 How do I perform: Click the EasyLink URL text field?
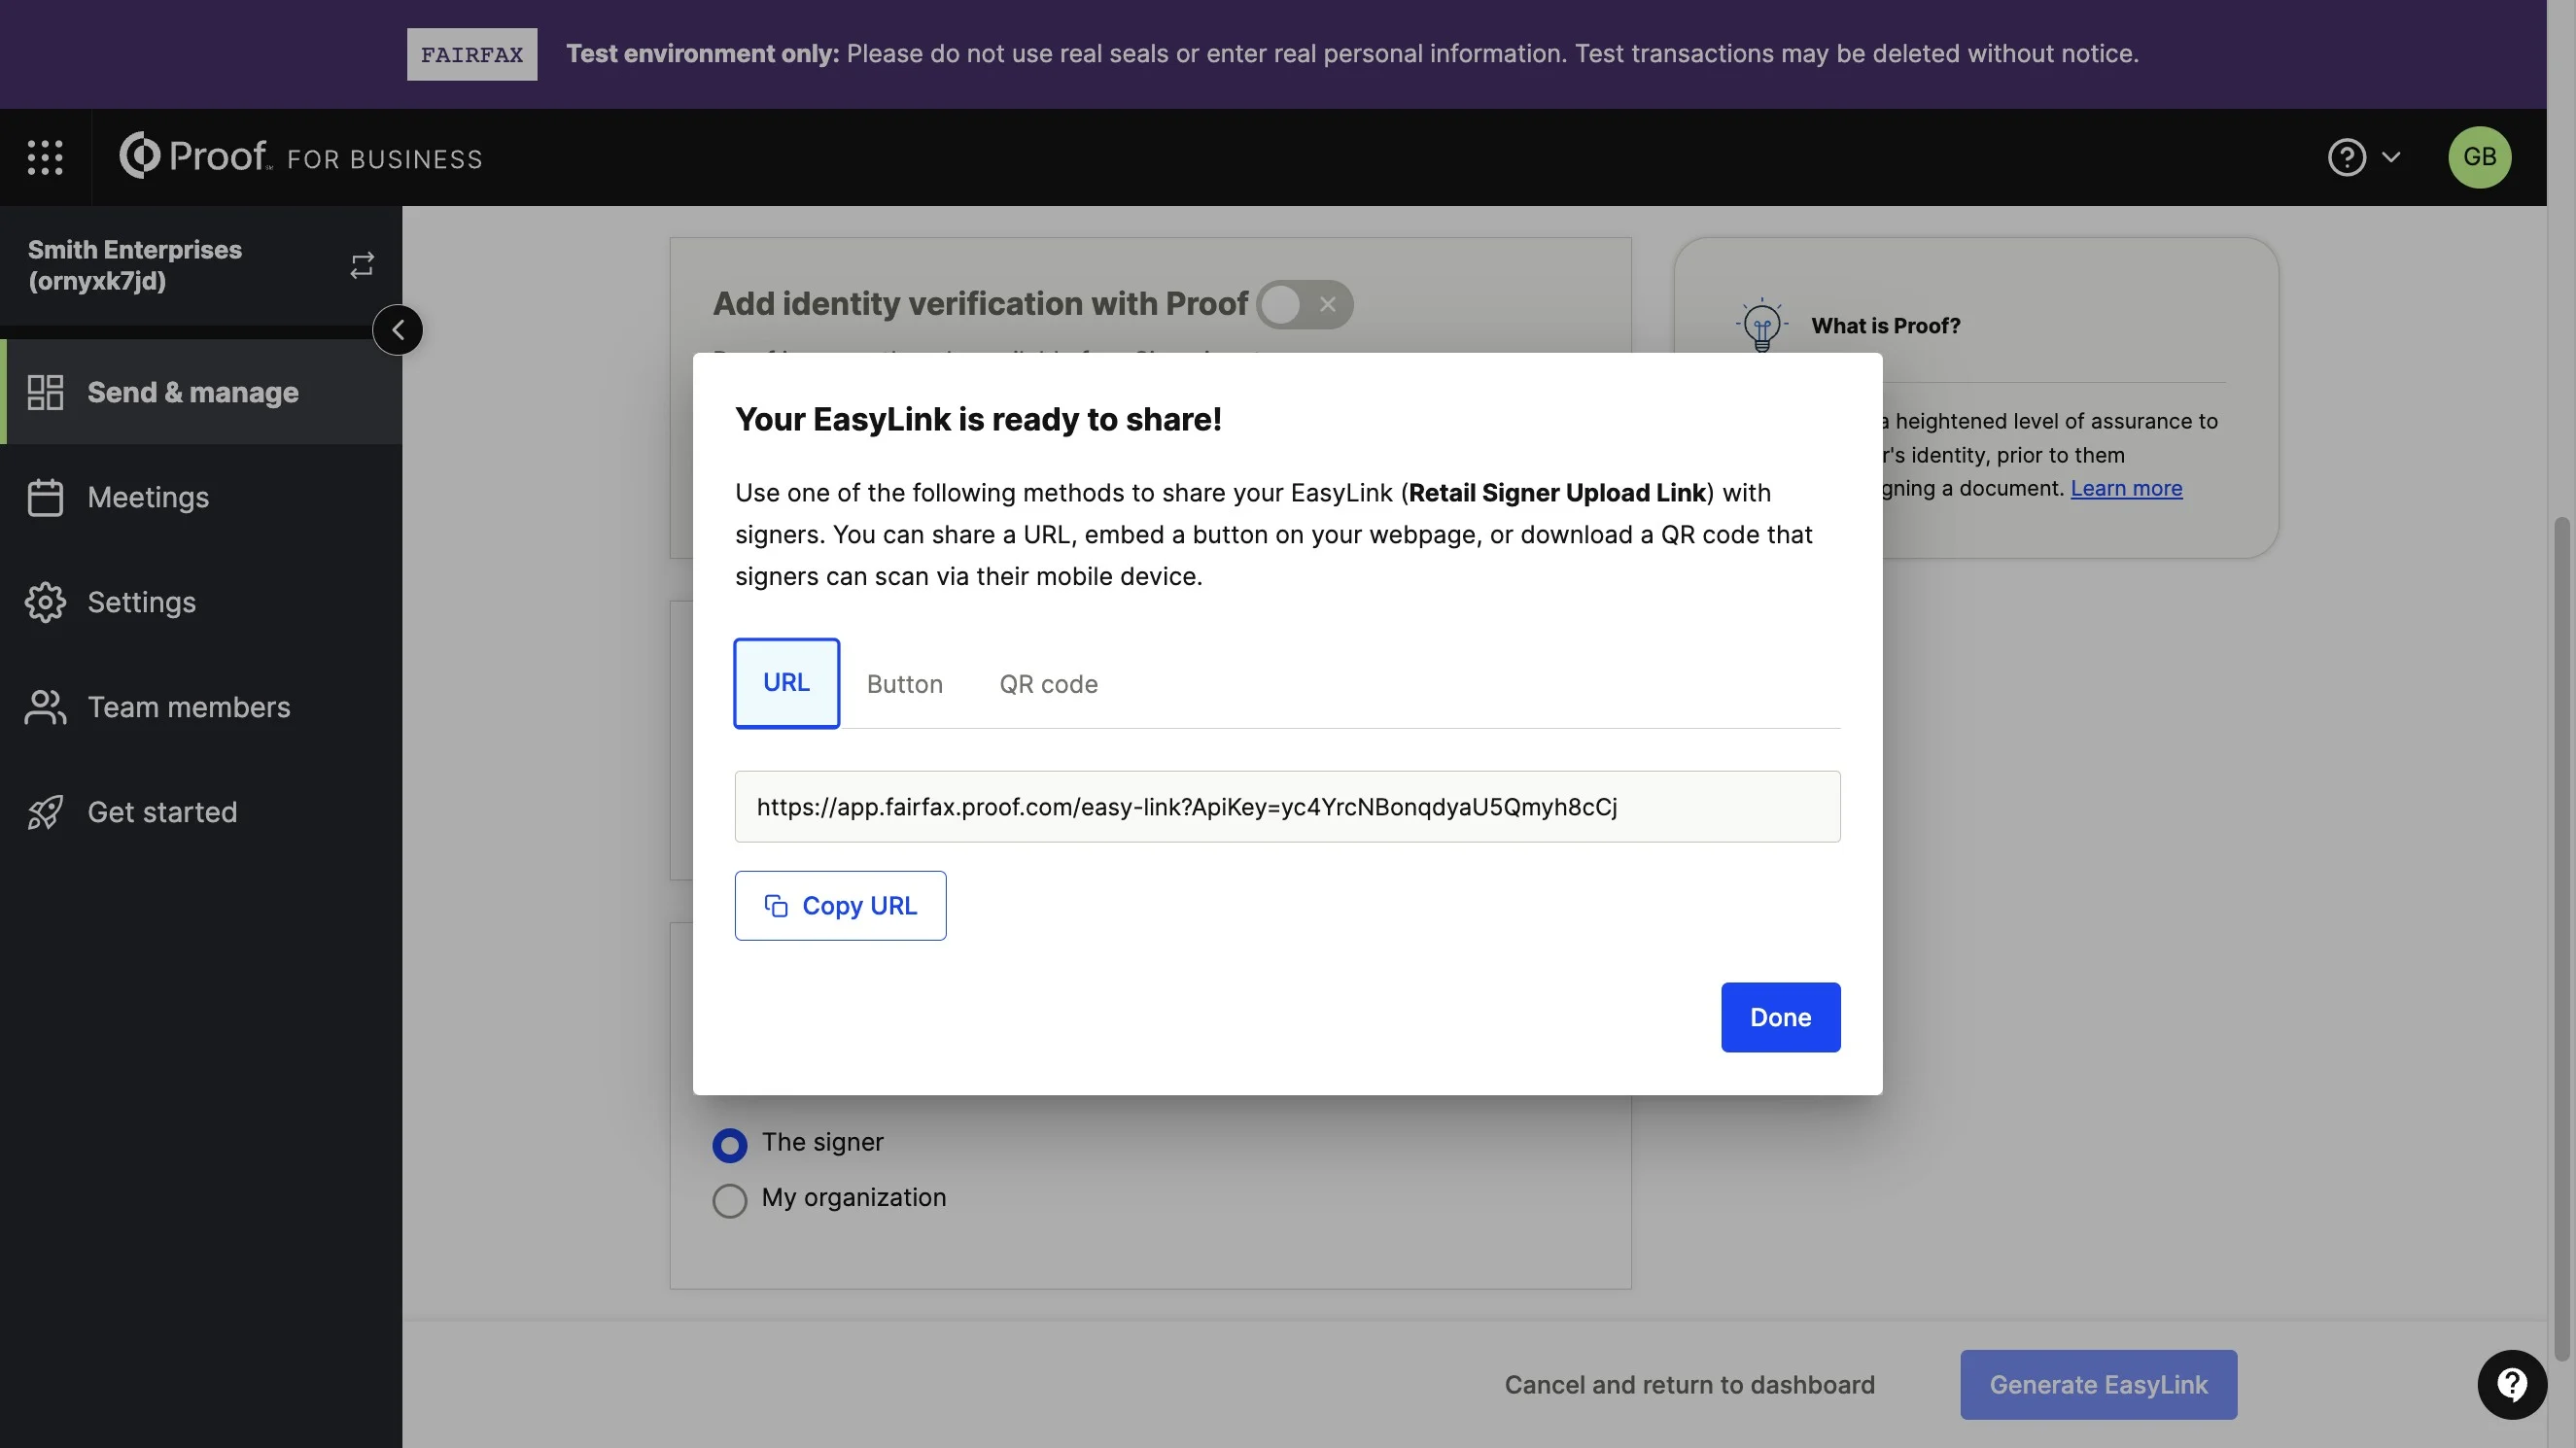click(x=1287, y=807)
